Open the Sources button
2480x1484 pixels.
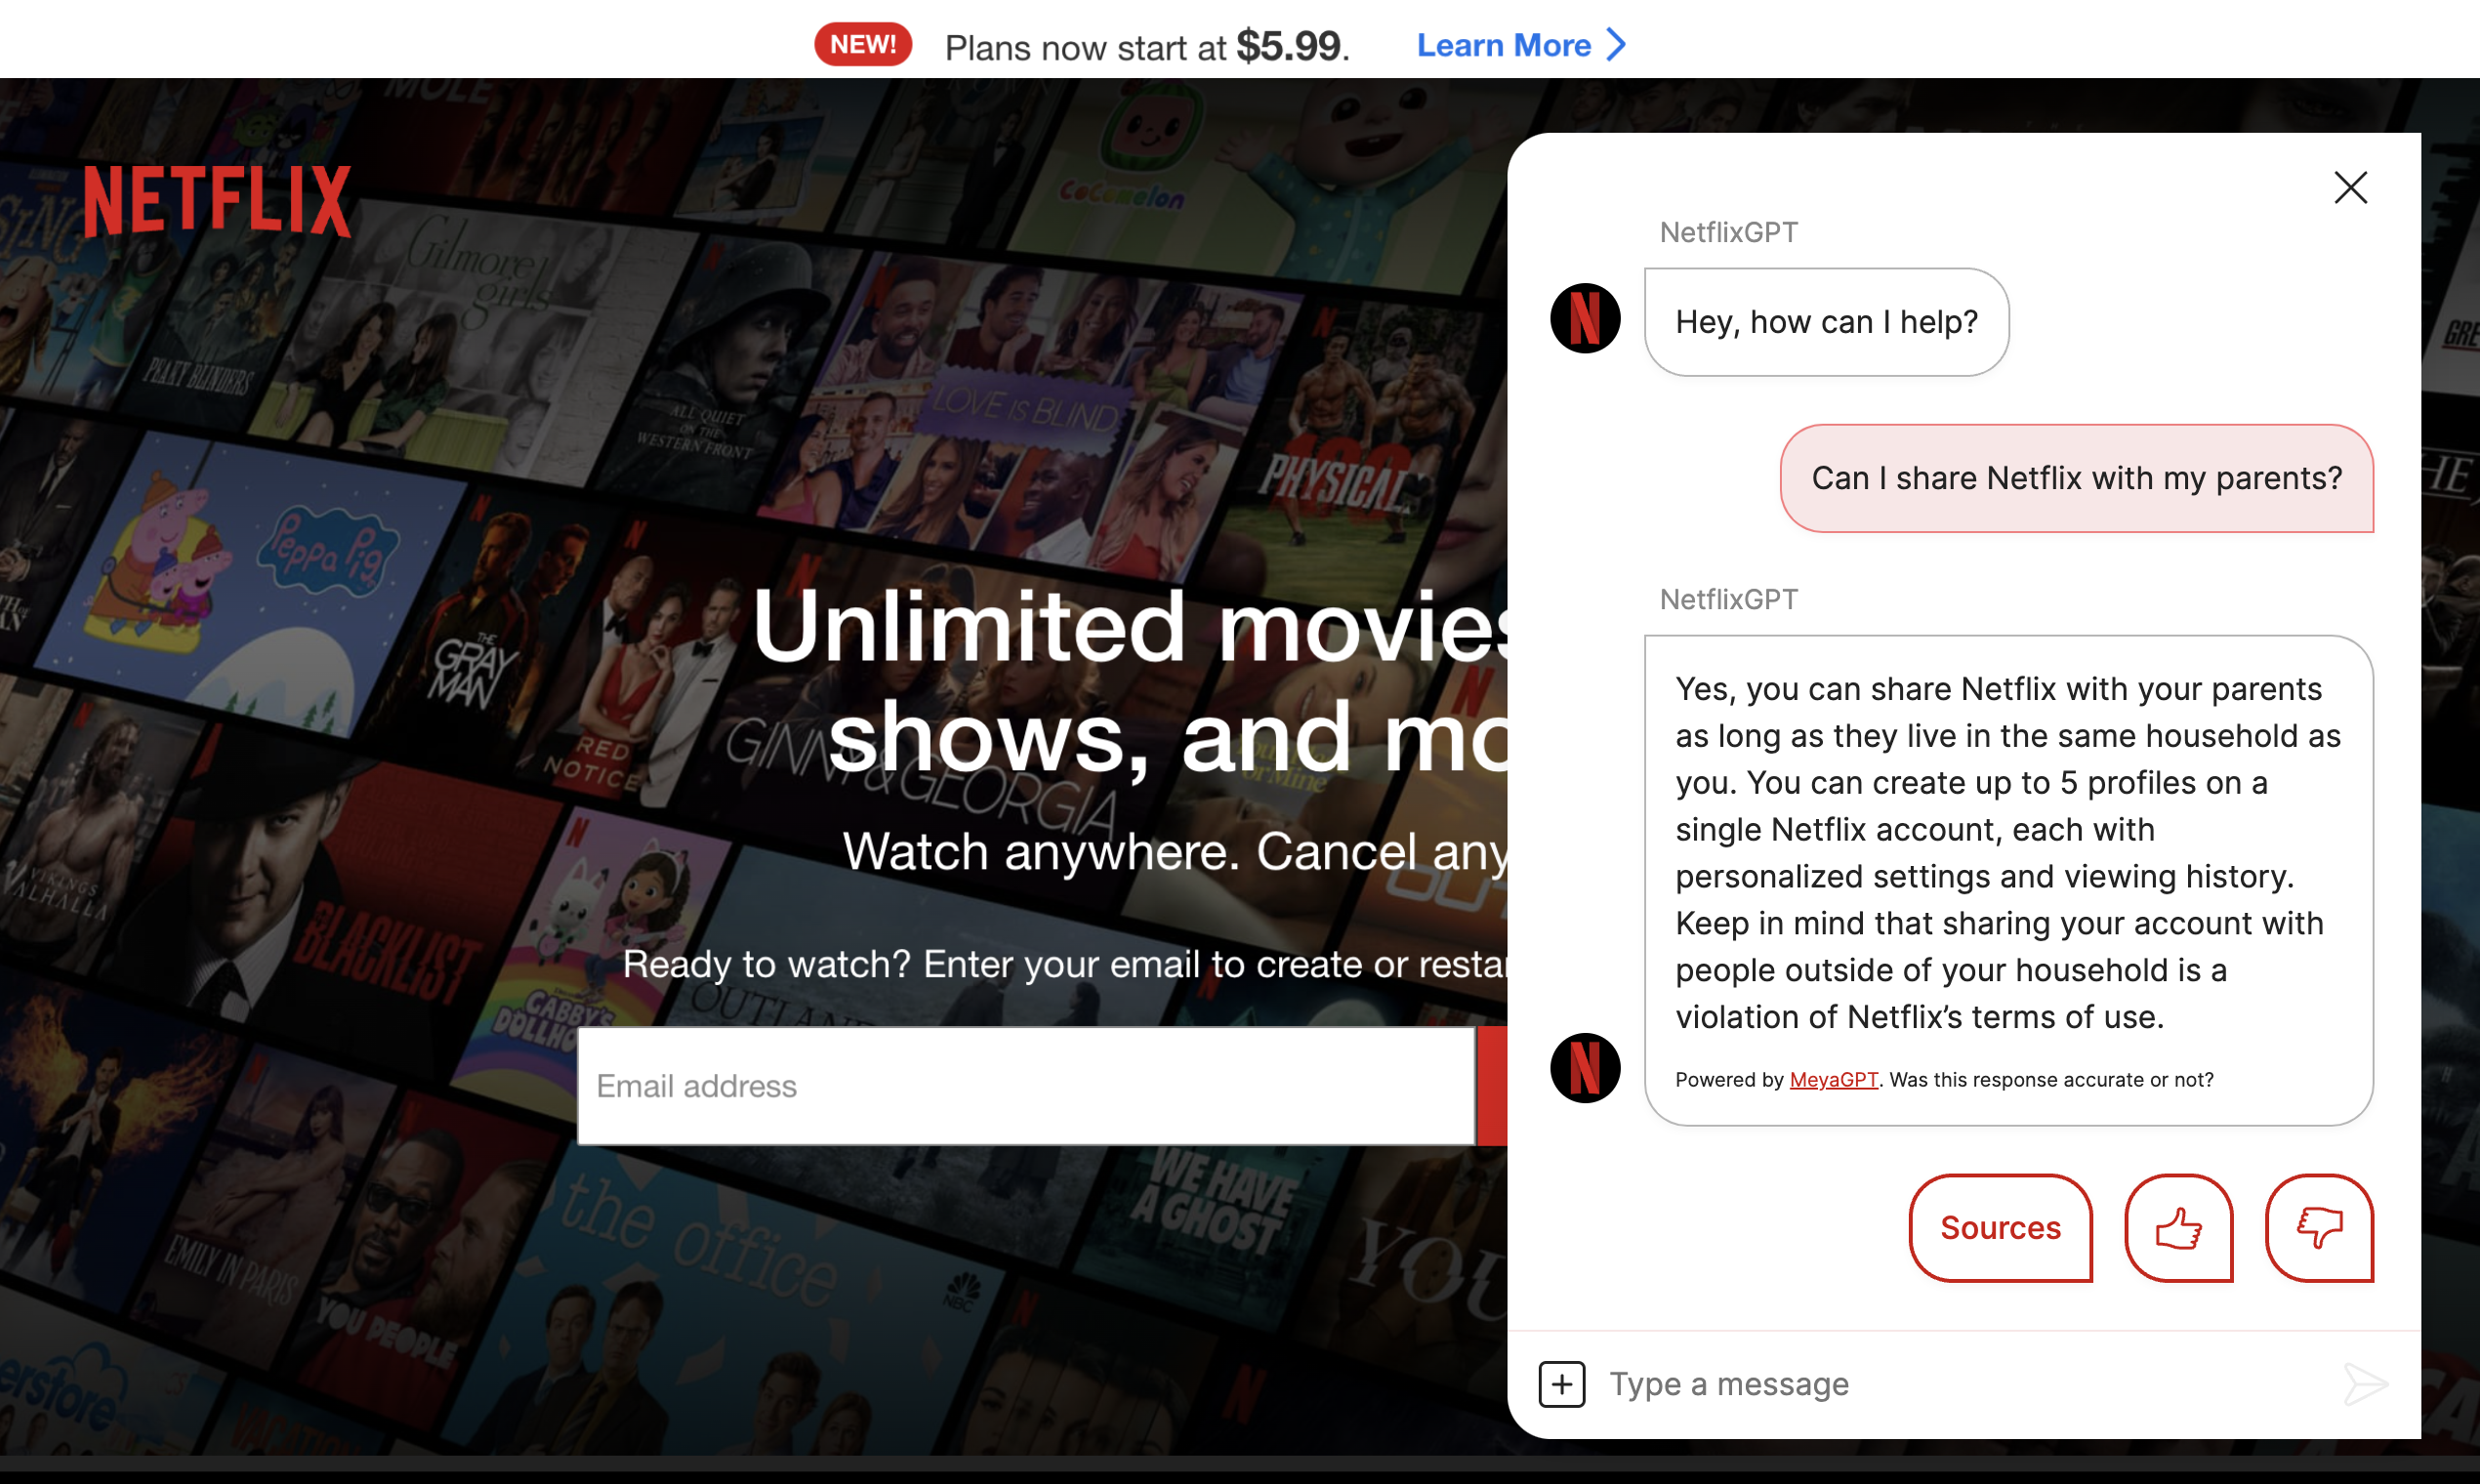[2000, 1228]
